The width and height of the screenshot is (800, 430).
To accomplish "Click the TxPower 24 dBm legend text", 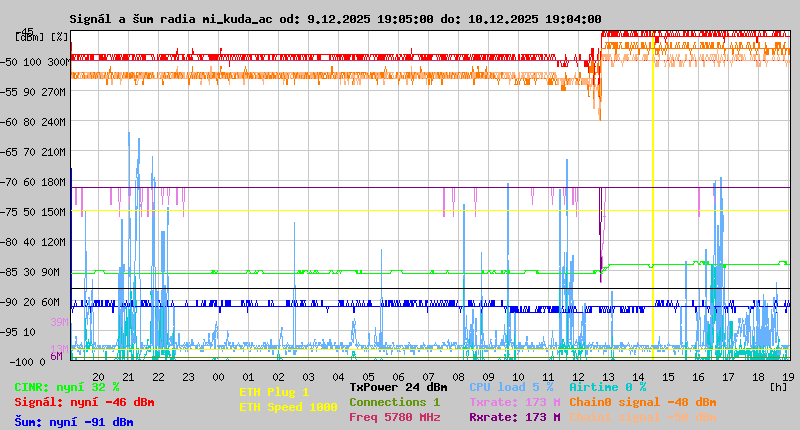I will (x=398, y=387).
